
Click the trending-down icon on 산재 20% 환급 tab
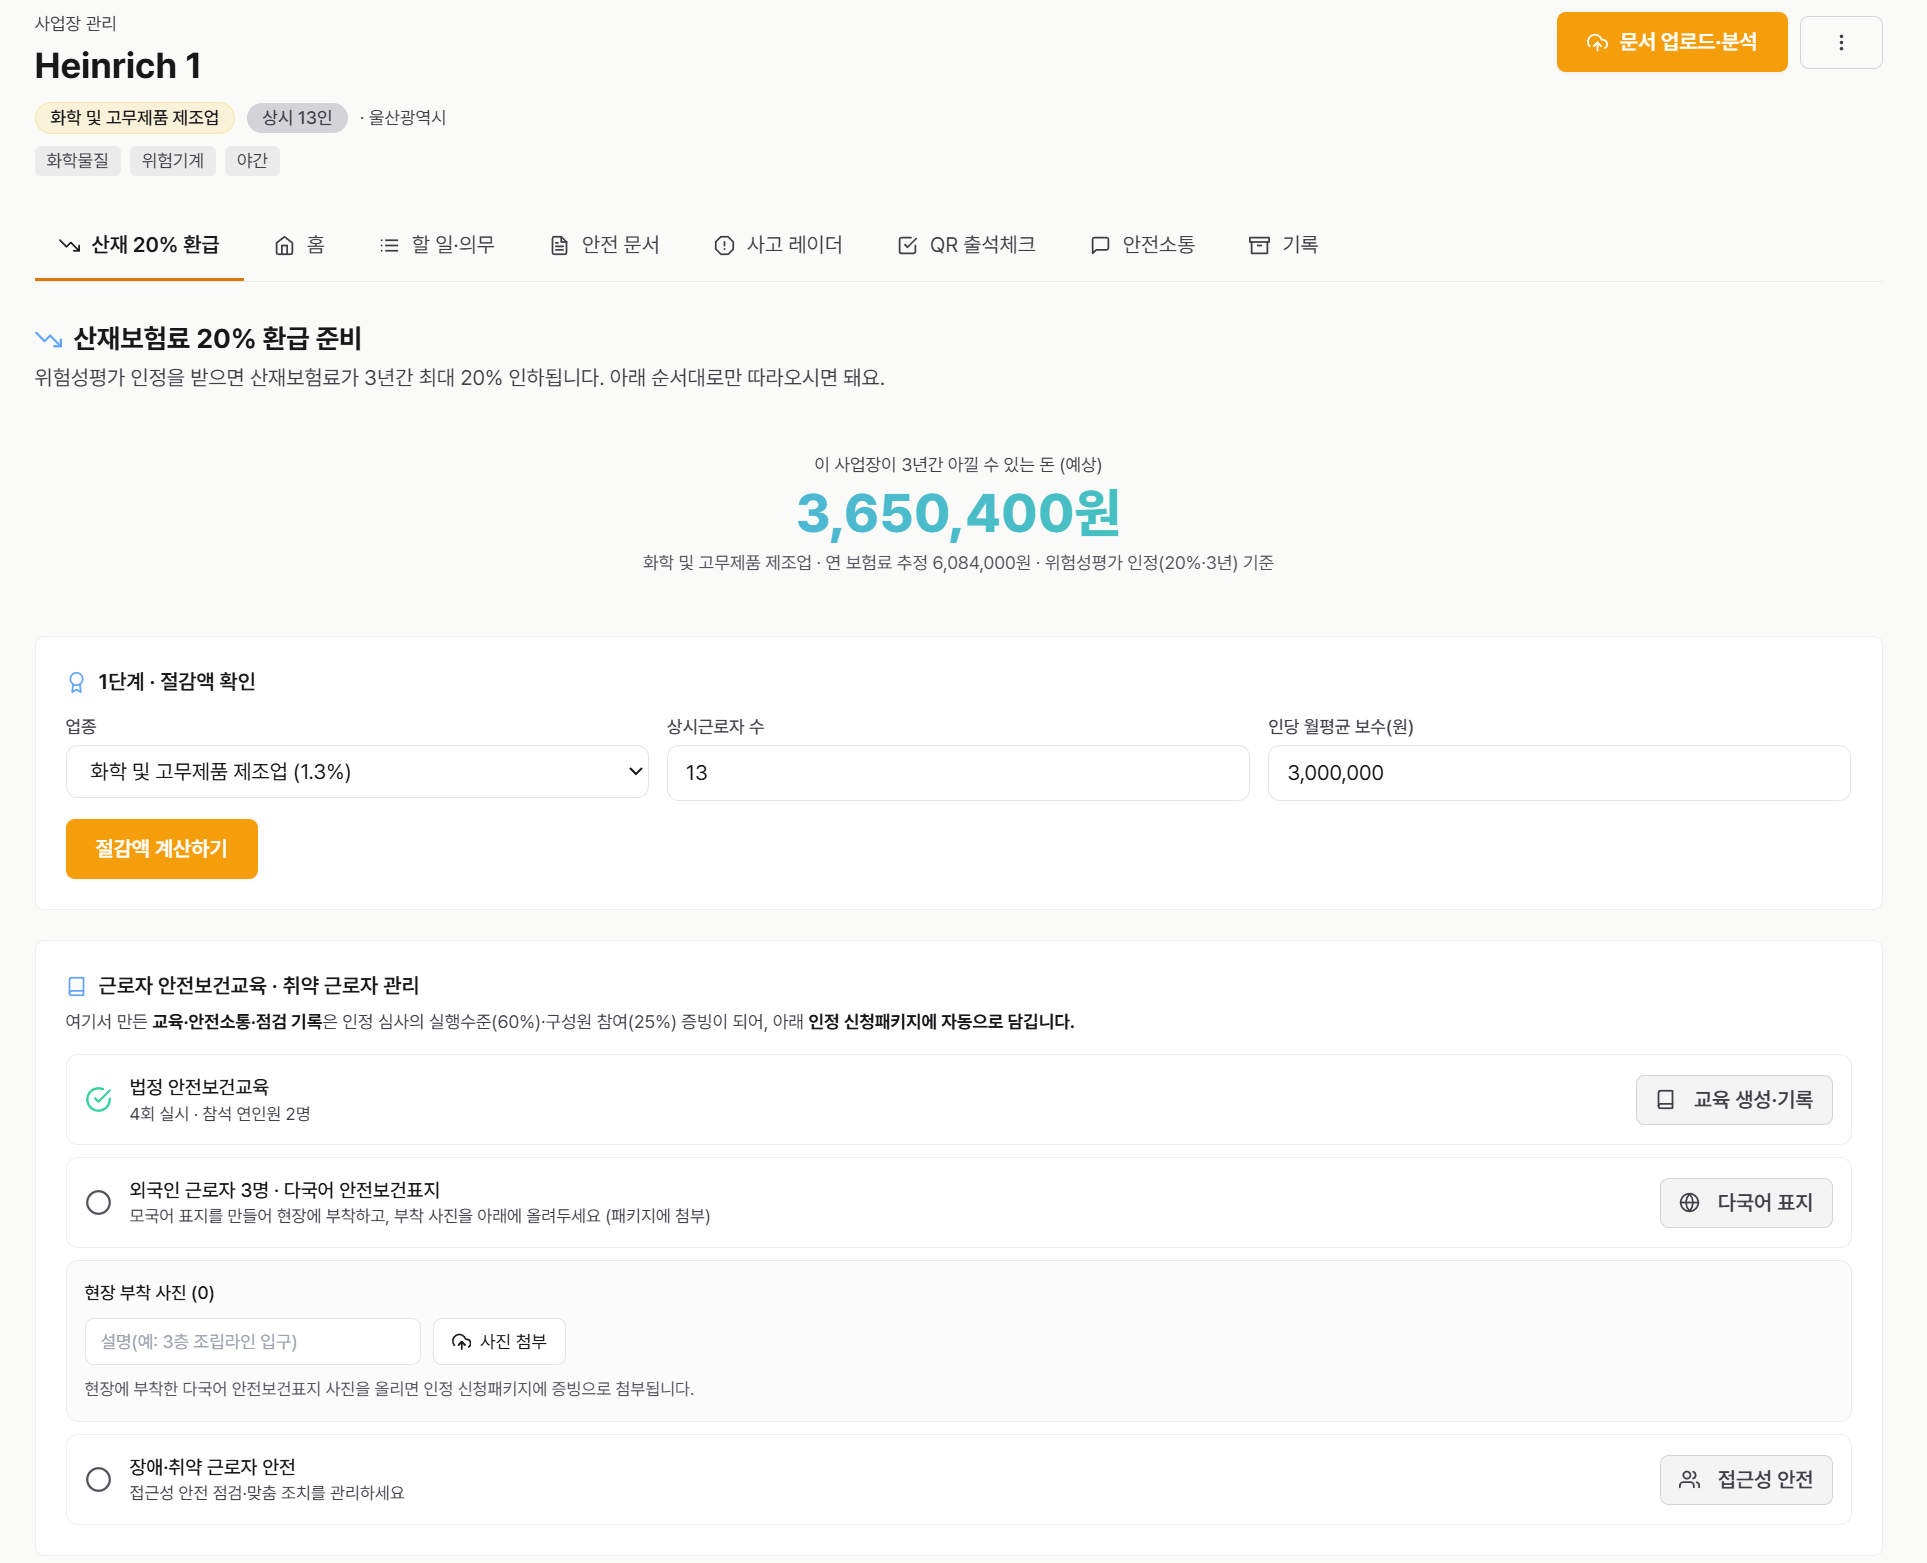pos(69,245)
